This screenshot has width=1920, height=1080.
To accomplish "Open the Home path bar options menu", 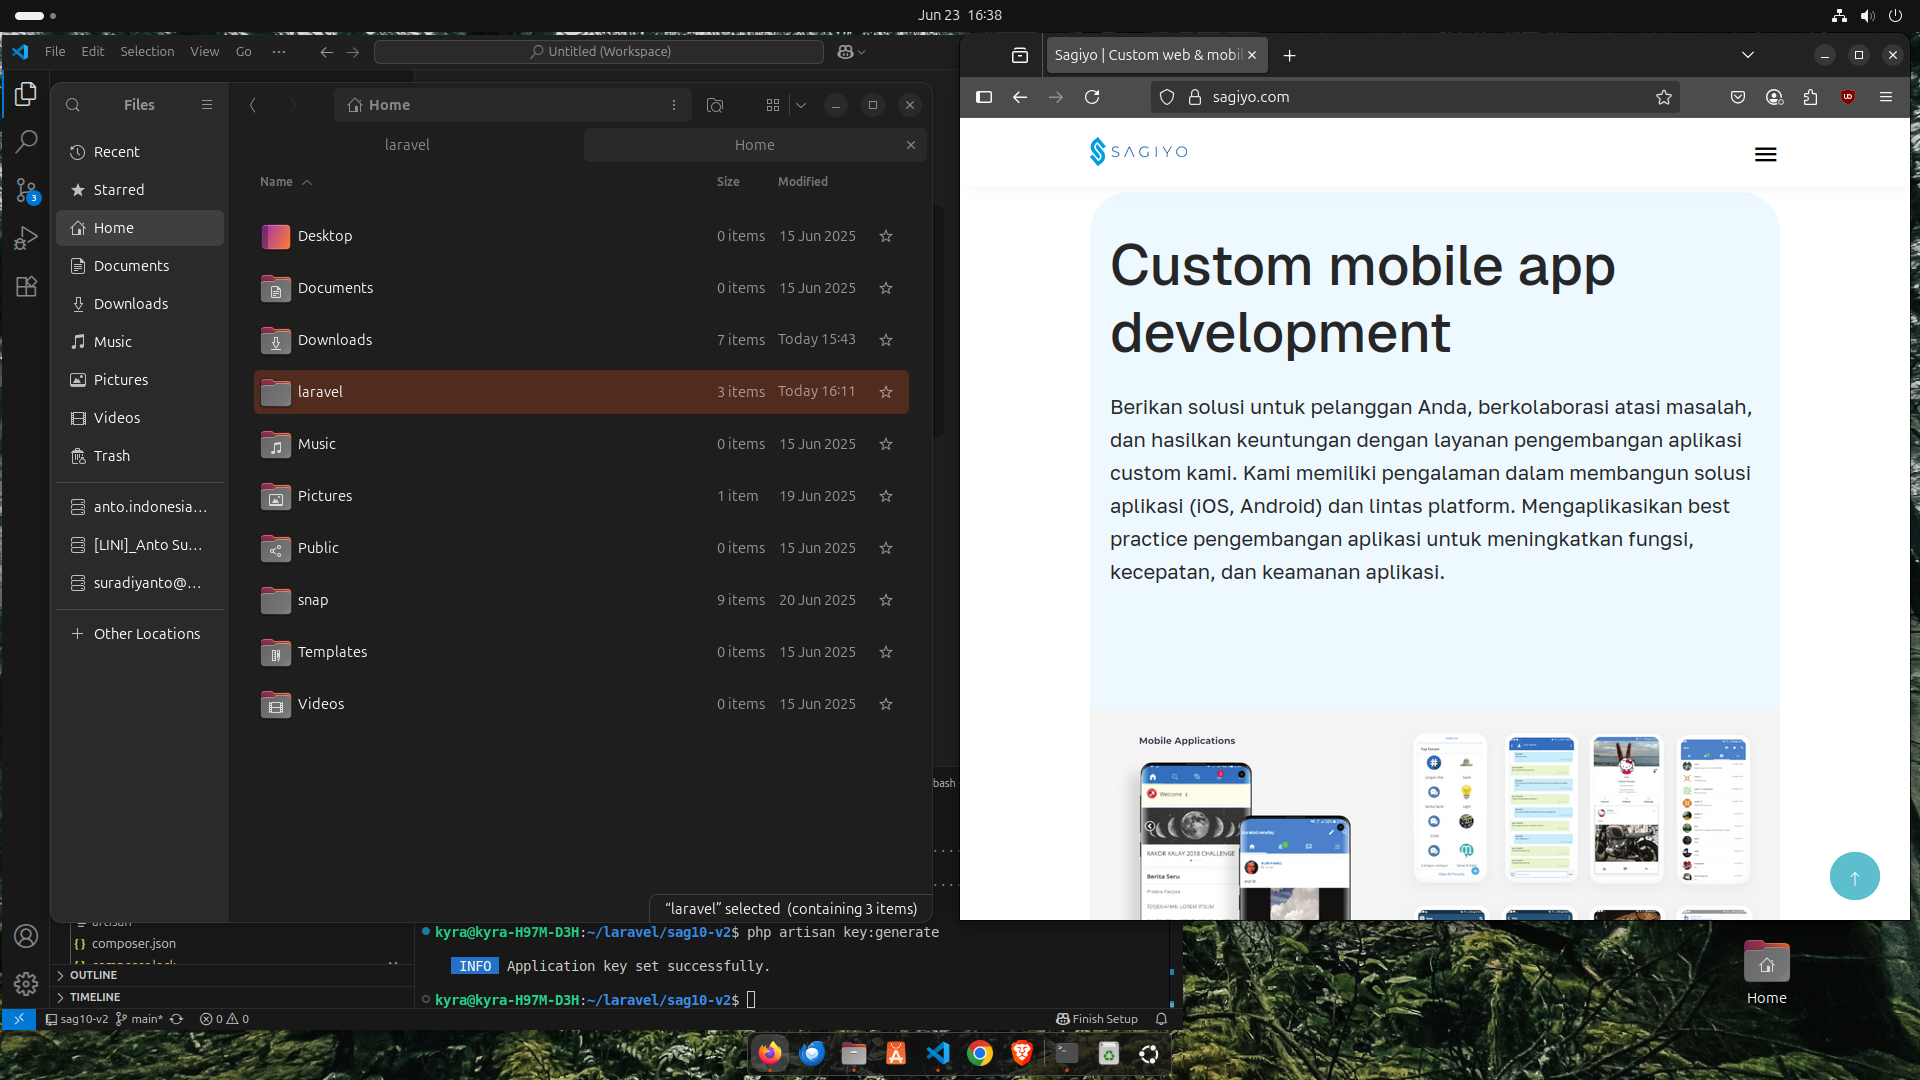I will 674,105.
